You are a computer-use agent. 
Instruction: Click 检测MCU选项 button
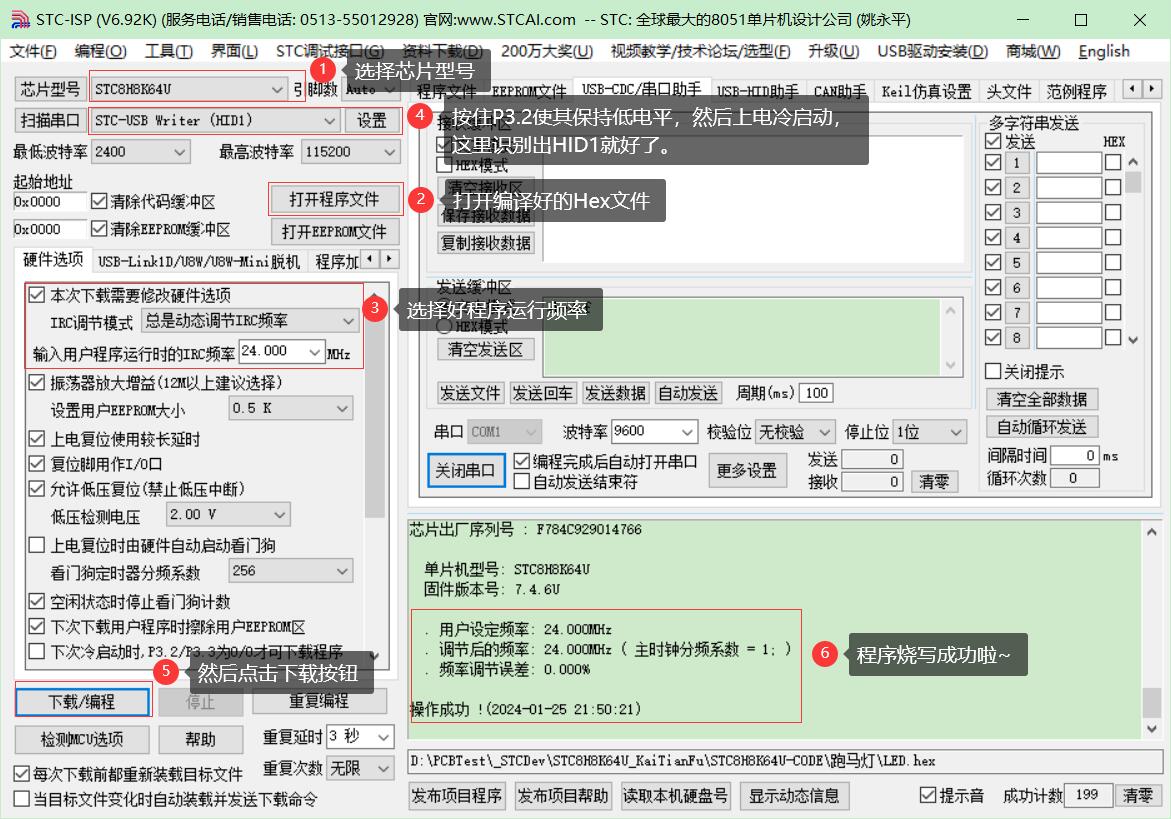point(82,739)
